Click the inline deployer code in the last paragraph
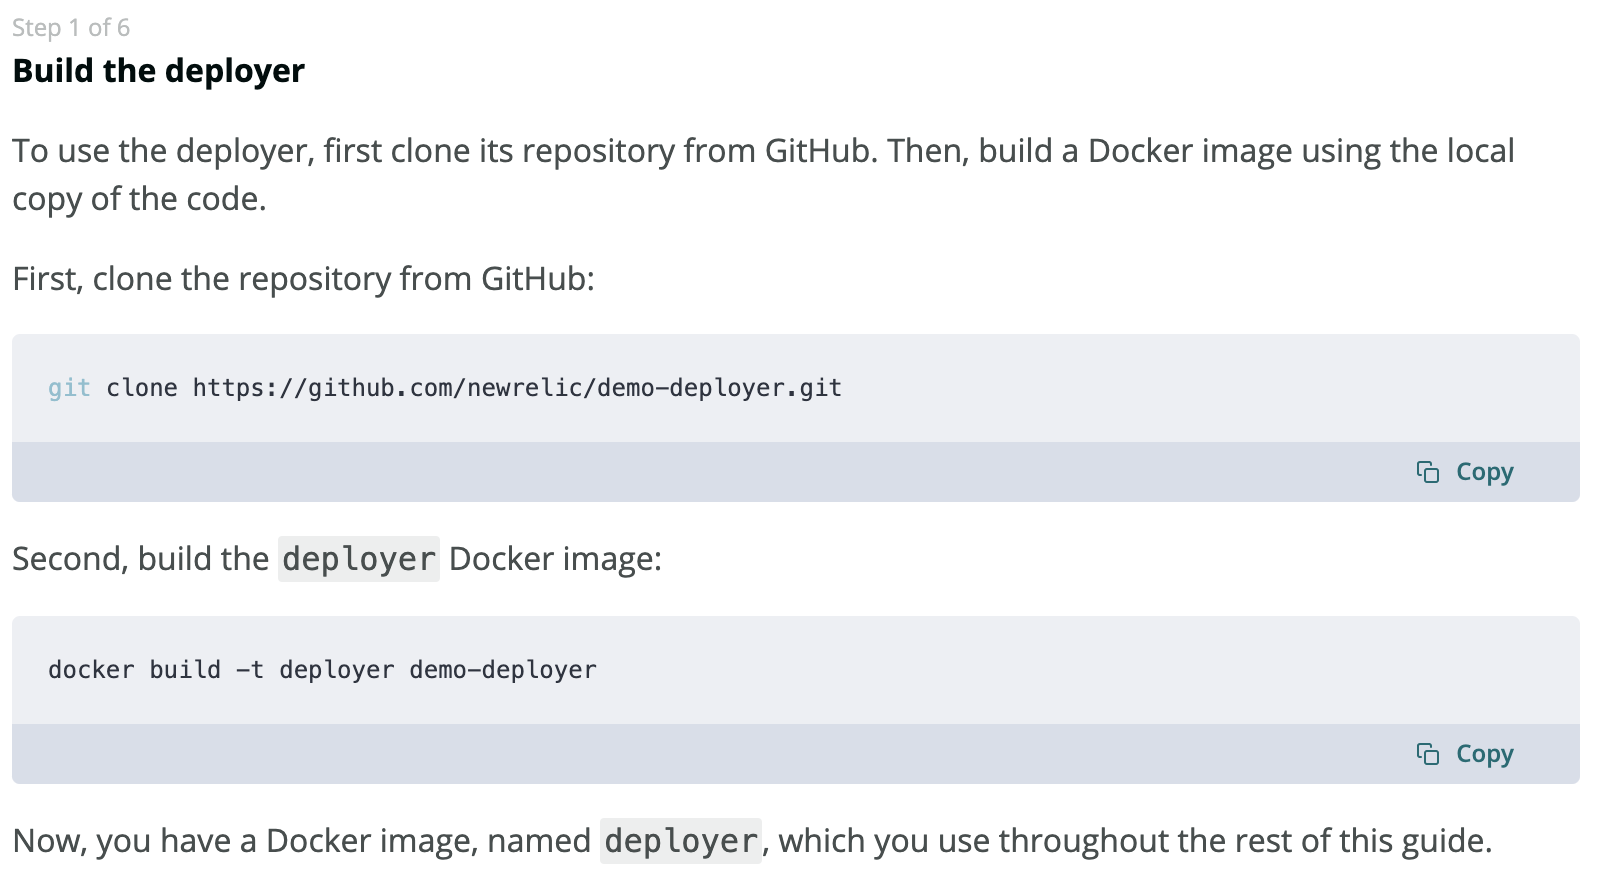Viewport: 1598px width, 882px height. 681,840
